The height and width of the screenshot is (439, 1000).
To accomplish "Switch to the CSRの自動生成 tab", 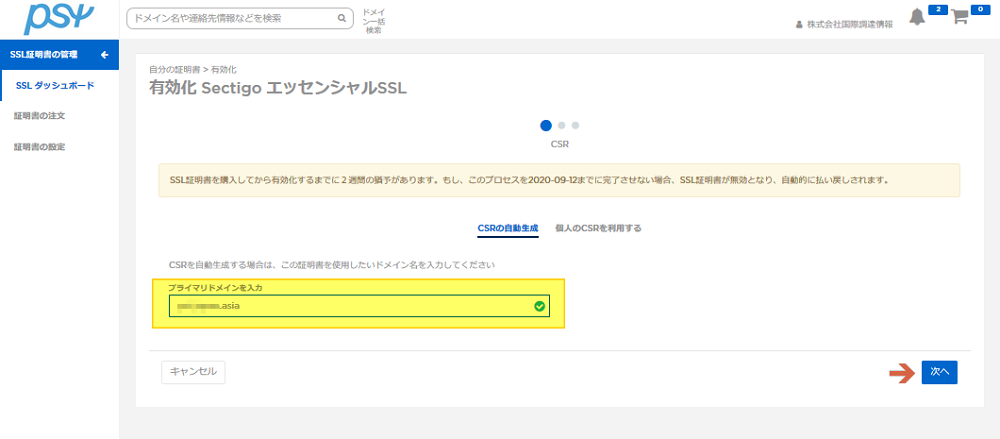I will (x=508, y=228).
